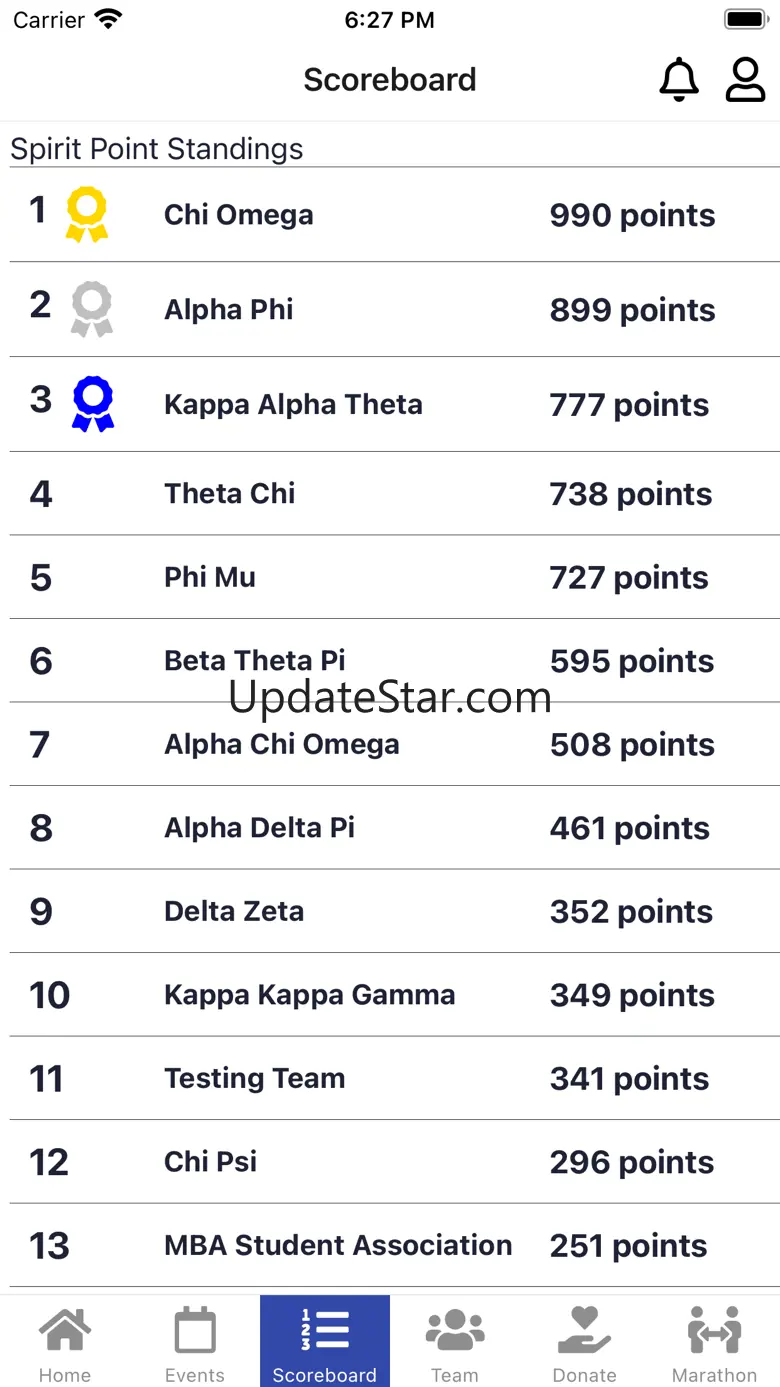Open the Kappa Alpha Theta entry
This screenshot has width=780, height=1387.
point(395,404)
